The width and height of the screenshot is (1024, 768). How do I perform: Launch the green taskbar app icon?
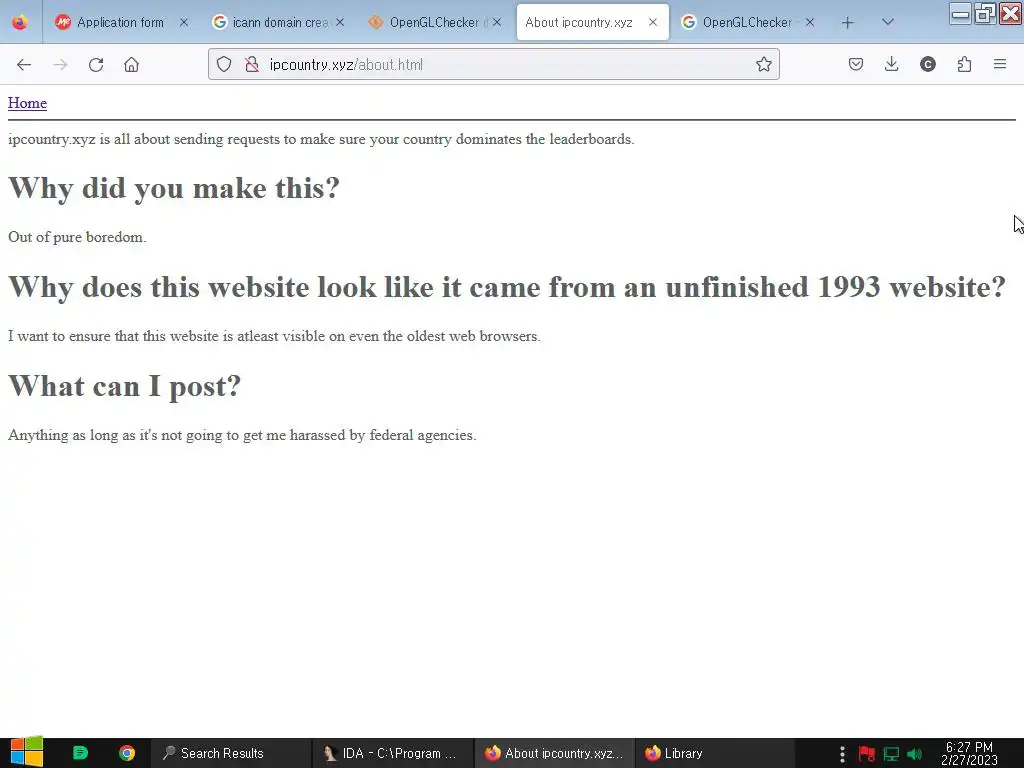(80, 753)
